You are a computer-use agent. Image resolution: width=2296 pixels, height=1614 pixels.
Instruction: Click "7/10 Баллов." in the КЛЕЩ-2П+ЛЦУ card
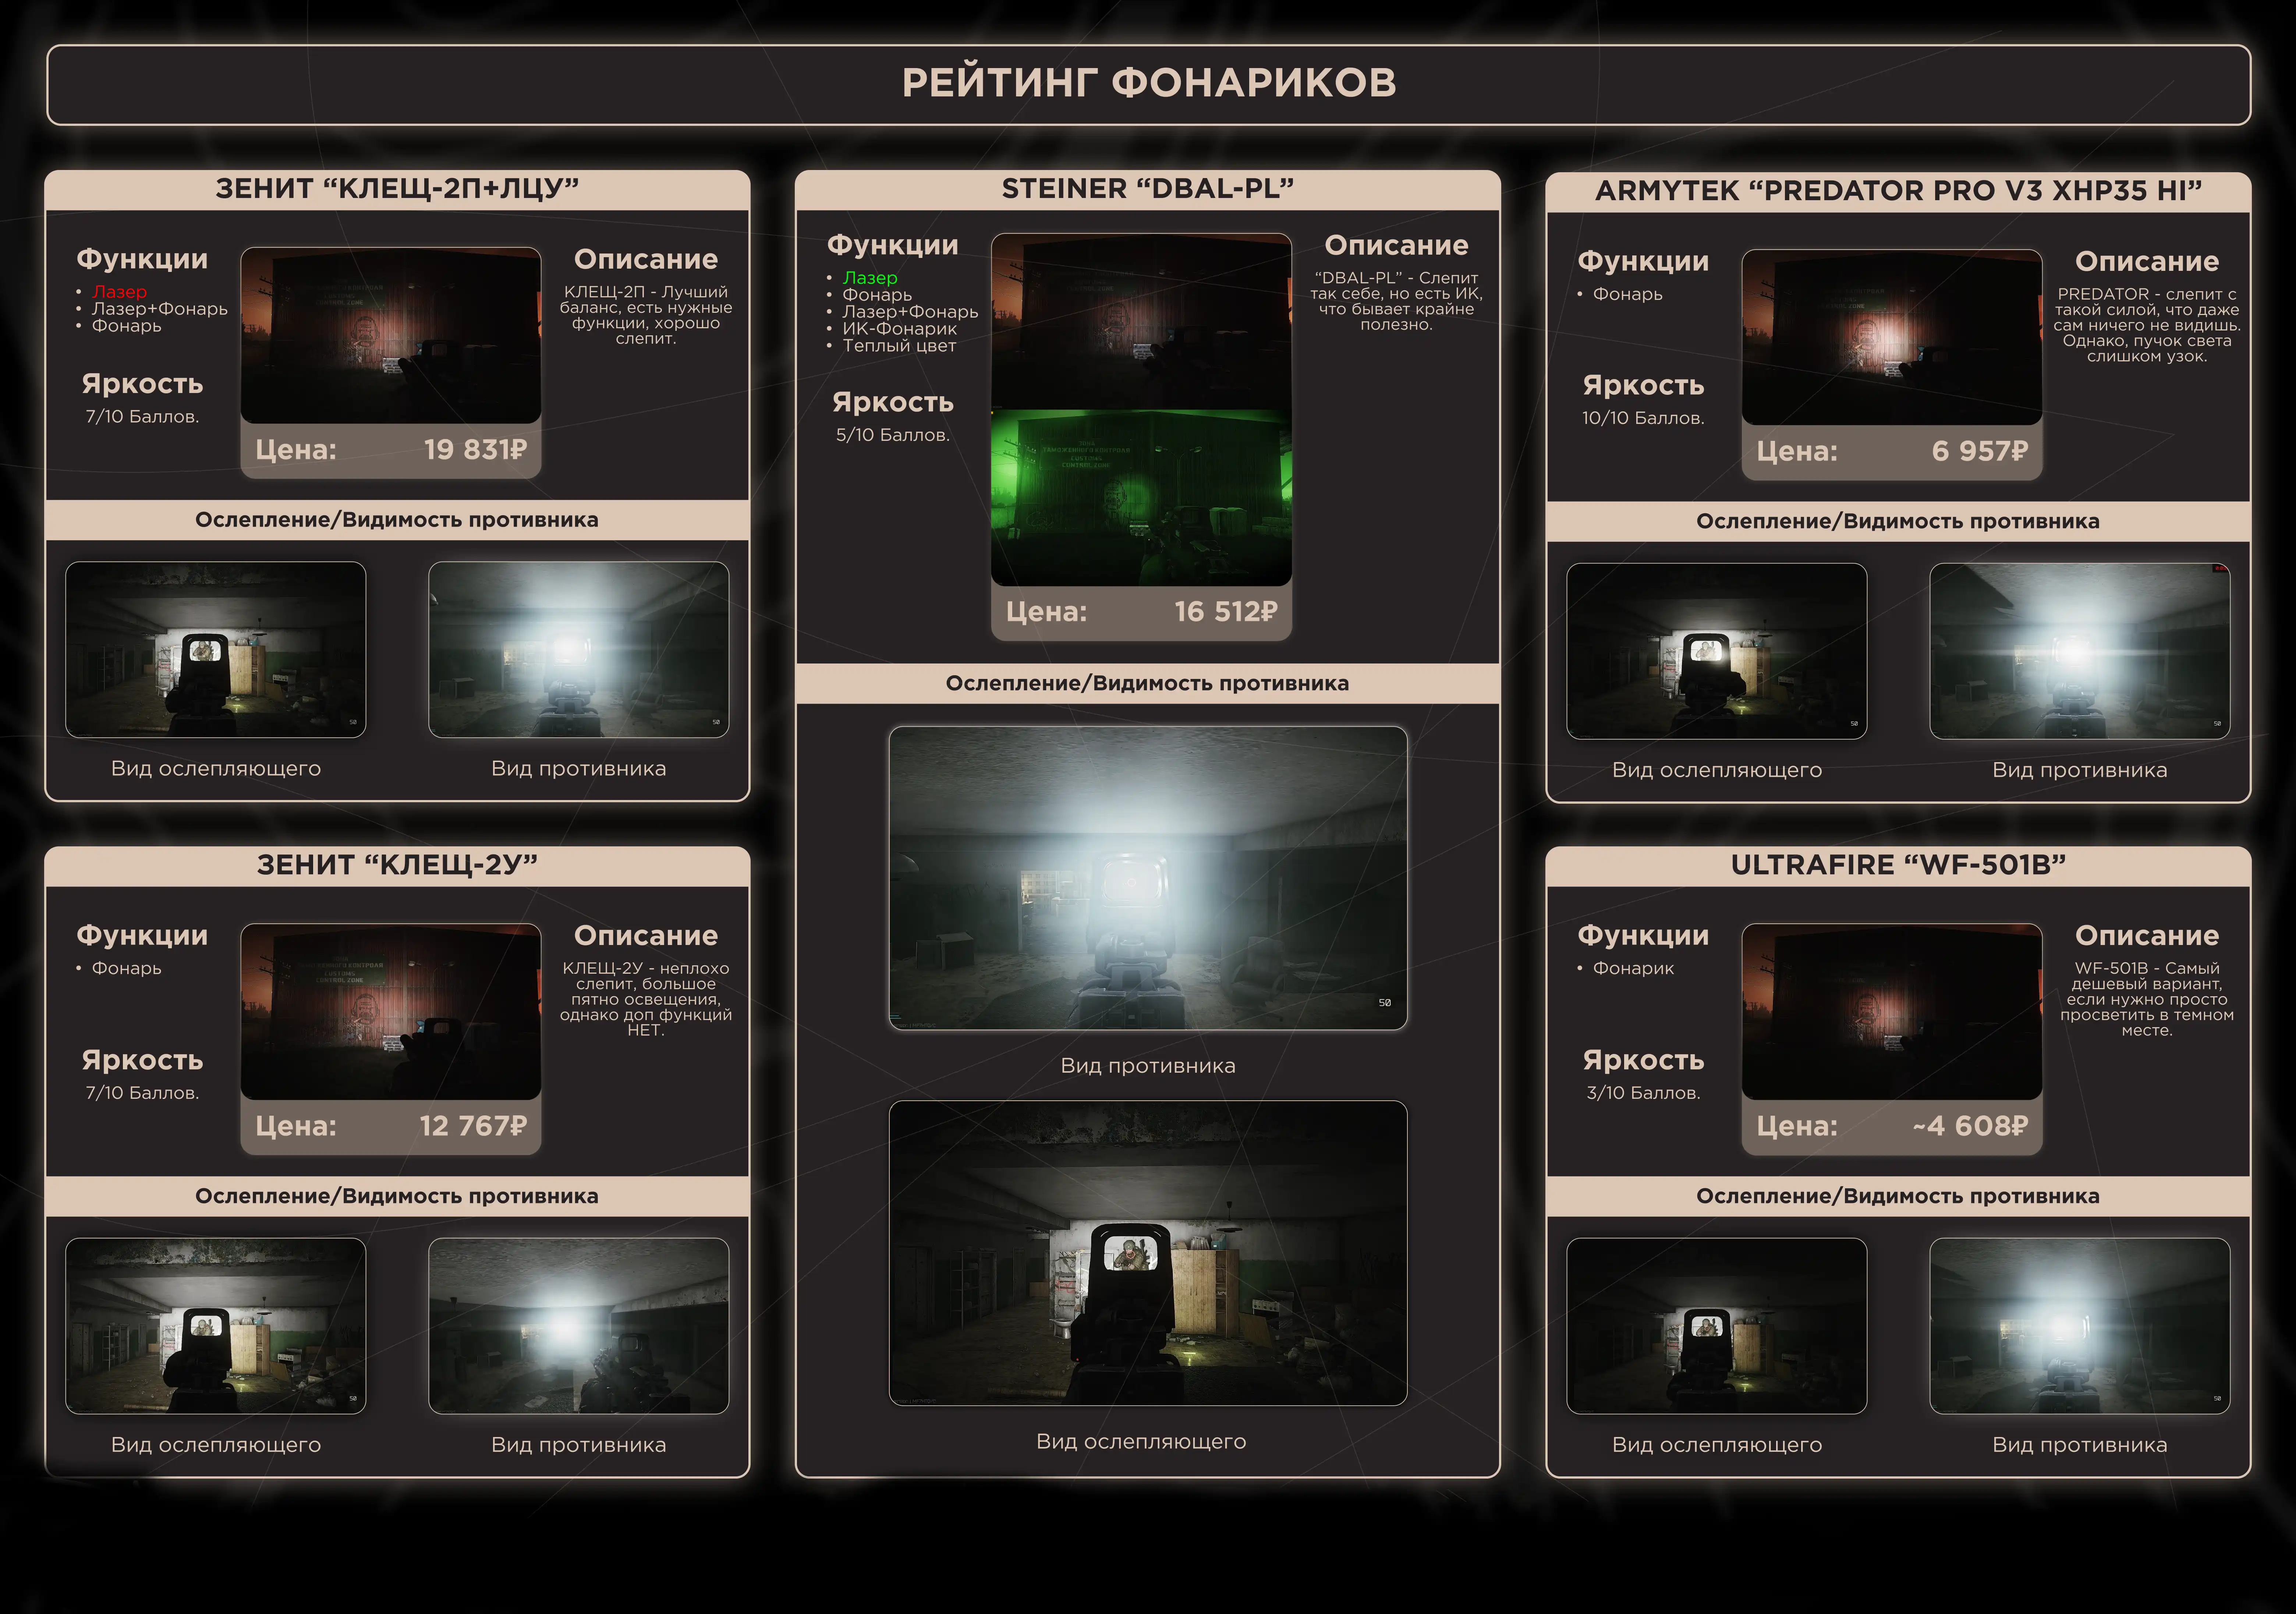(142, 417)
